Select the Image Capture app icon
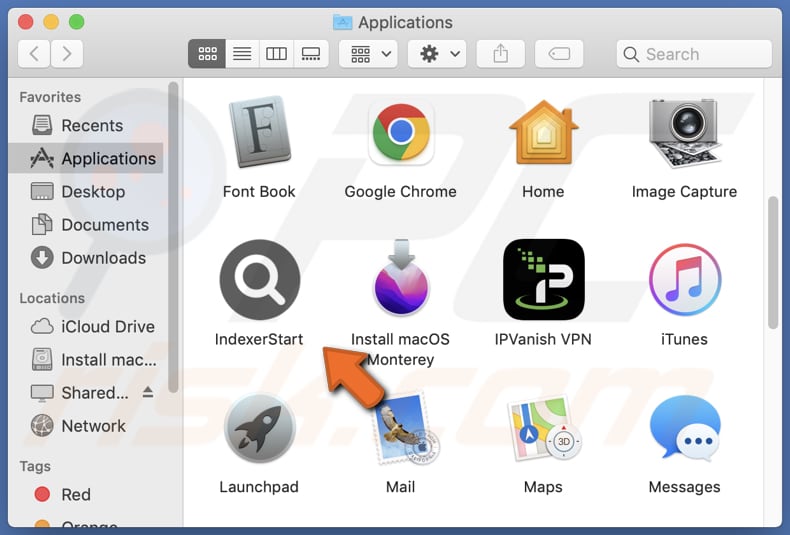This screenshot has height=535, width=790. (685, 132)
